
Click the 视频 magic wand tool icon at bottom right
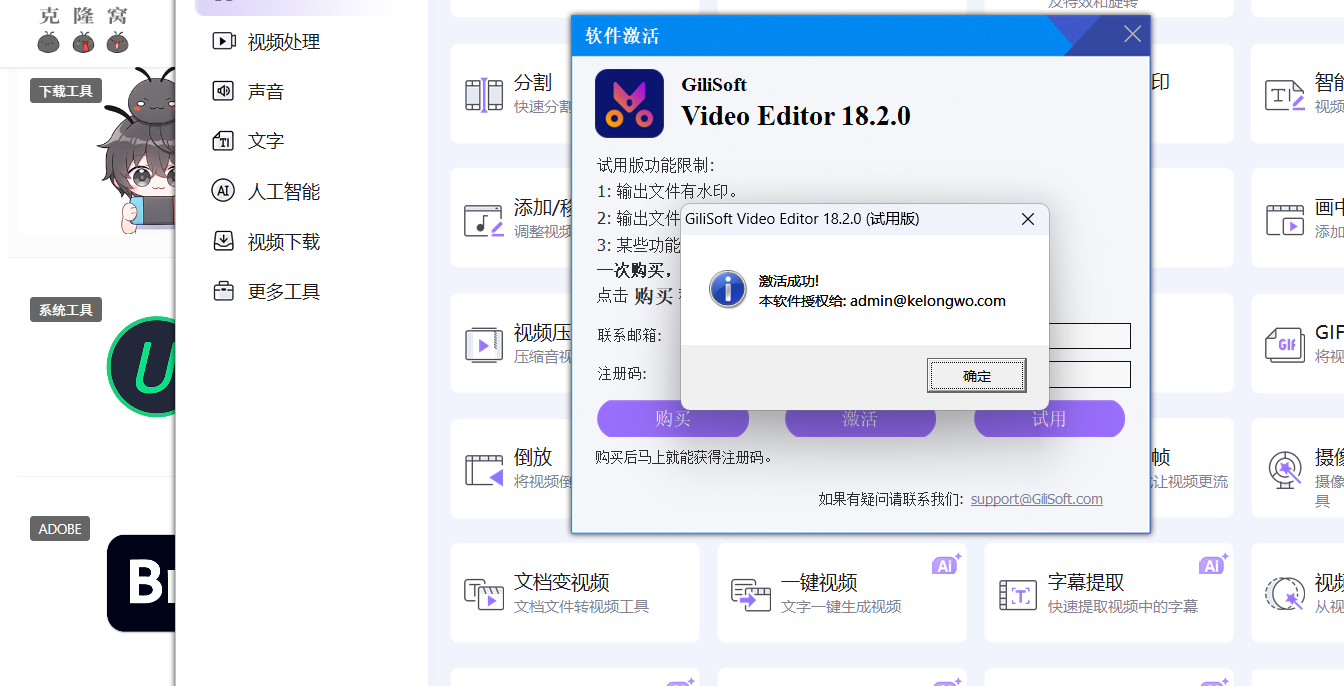pyautogui.click(x=1285, y=595)
